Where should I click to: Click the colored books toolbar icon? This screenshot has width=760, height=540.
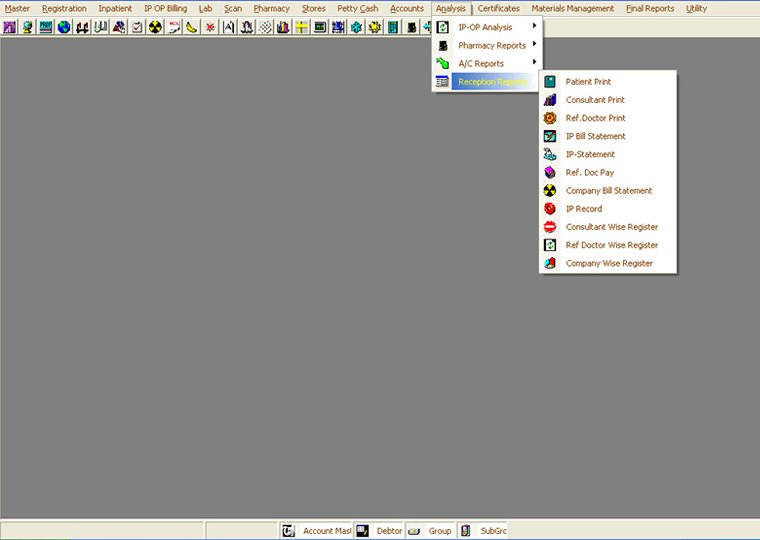point(283,27)
